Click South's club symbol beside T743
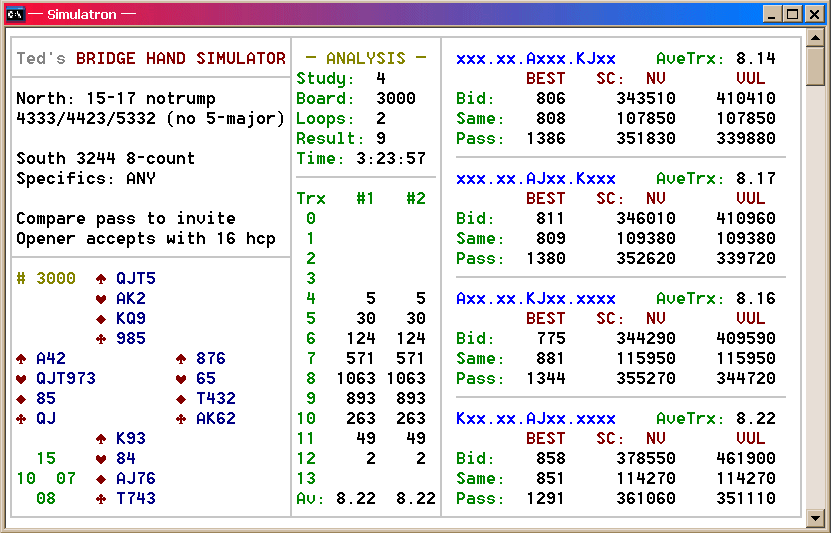 click(x=101, y=499)
